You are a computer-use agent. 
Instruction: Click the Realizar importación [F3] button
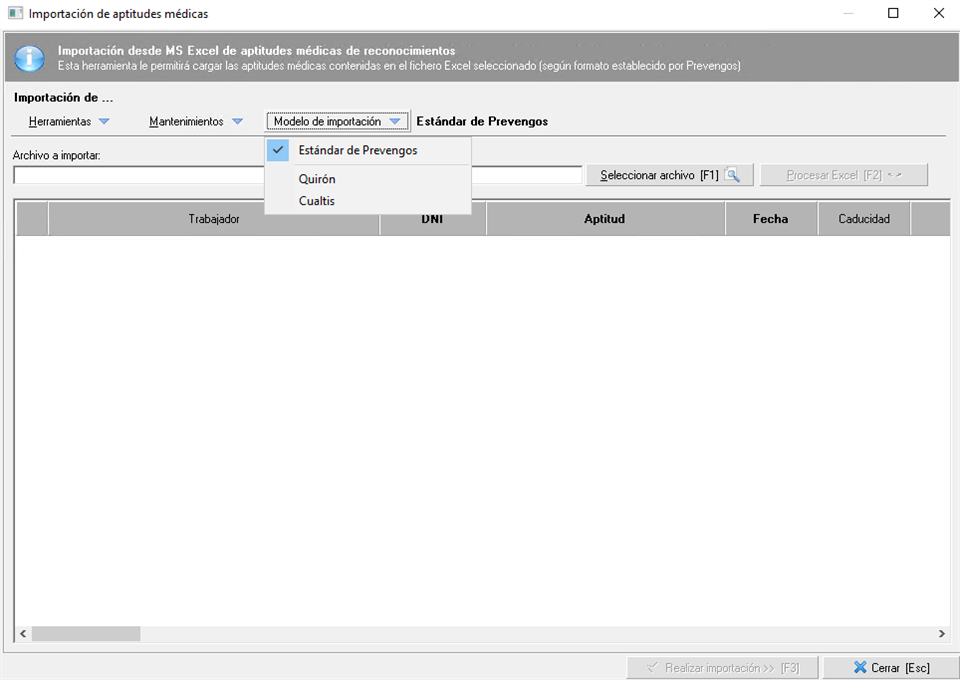722,668
